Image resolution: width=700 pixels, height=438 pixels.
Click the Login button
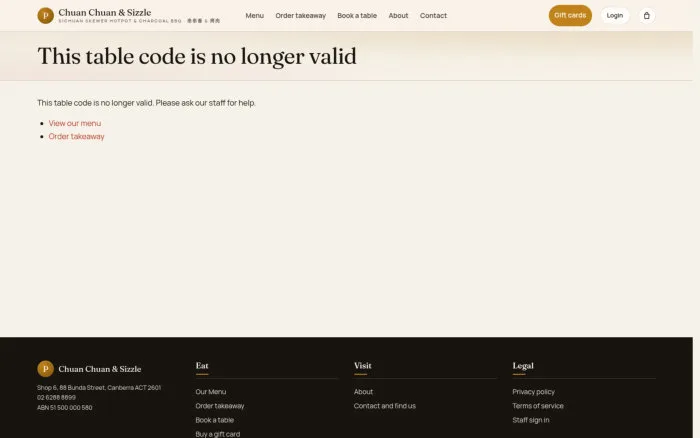pos(615,16)
